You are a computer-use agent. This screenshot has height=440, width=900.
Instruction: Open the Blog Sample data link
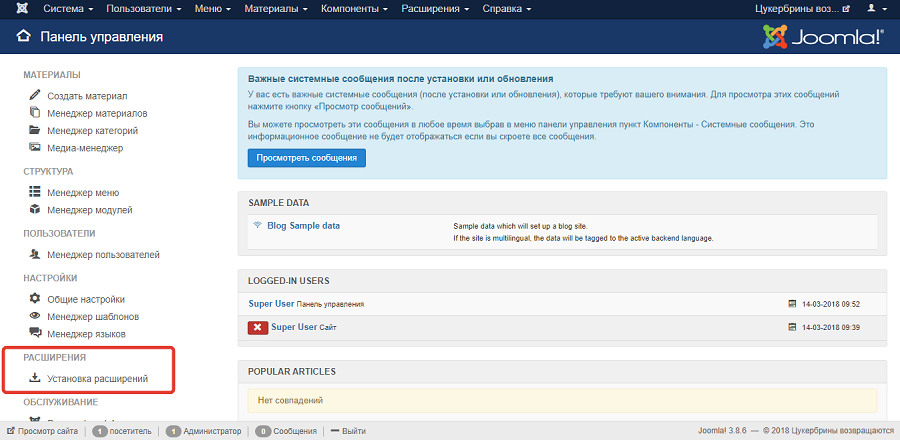(x=303, y=226)
